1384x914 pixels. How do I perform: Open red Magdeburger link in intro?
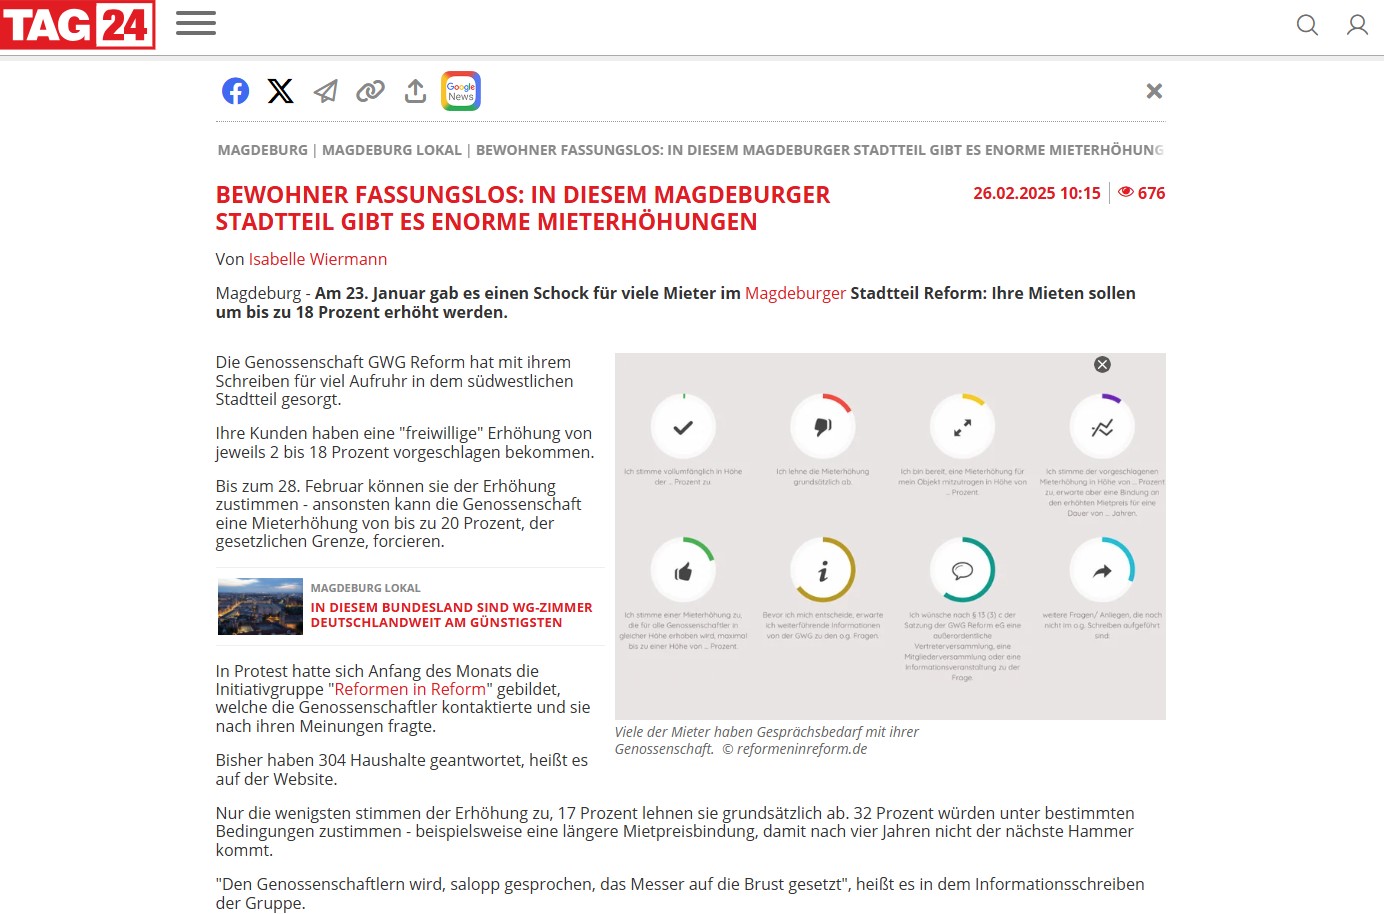pyautogui.click(x=795, y=293)
